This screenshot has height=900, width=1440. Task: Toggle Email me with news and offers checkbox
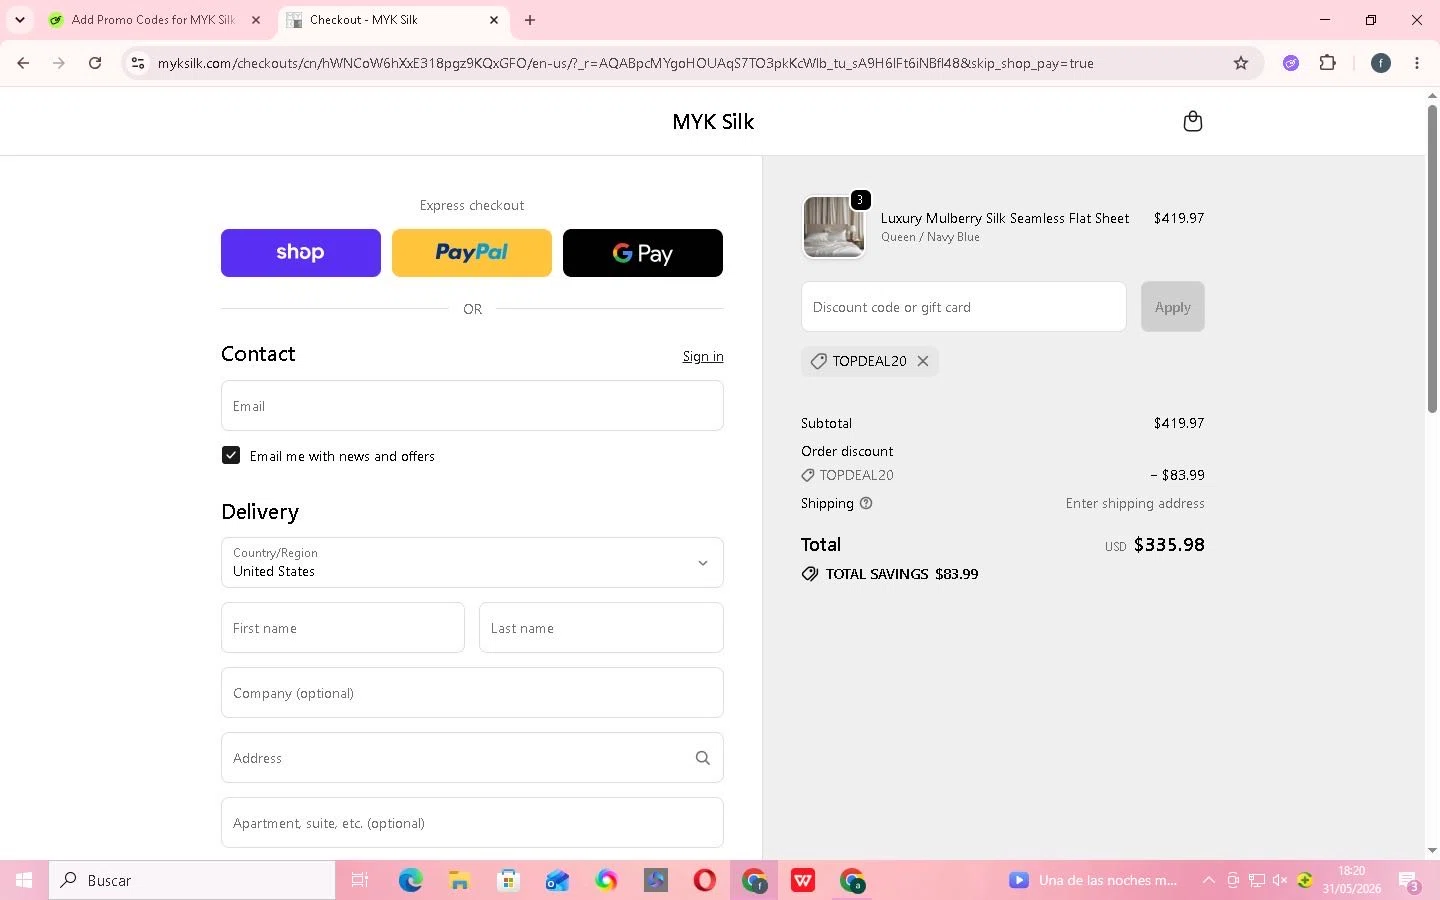pos(231,455)
